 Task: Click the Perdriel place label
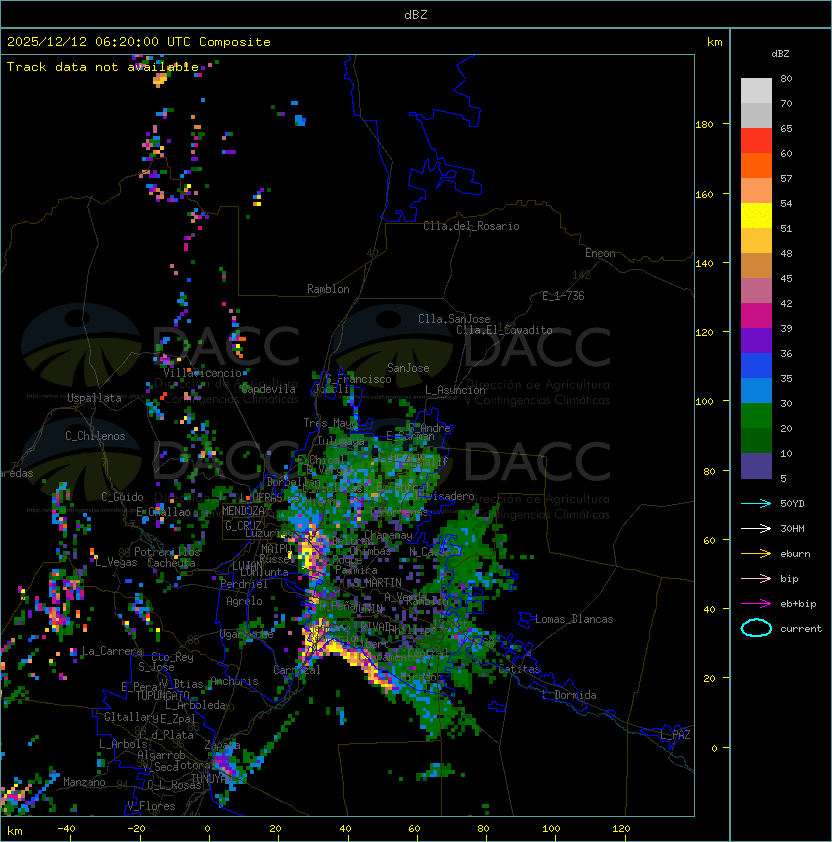coord(244,584)
